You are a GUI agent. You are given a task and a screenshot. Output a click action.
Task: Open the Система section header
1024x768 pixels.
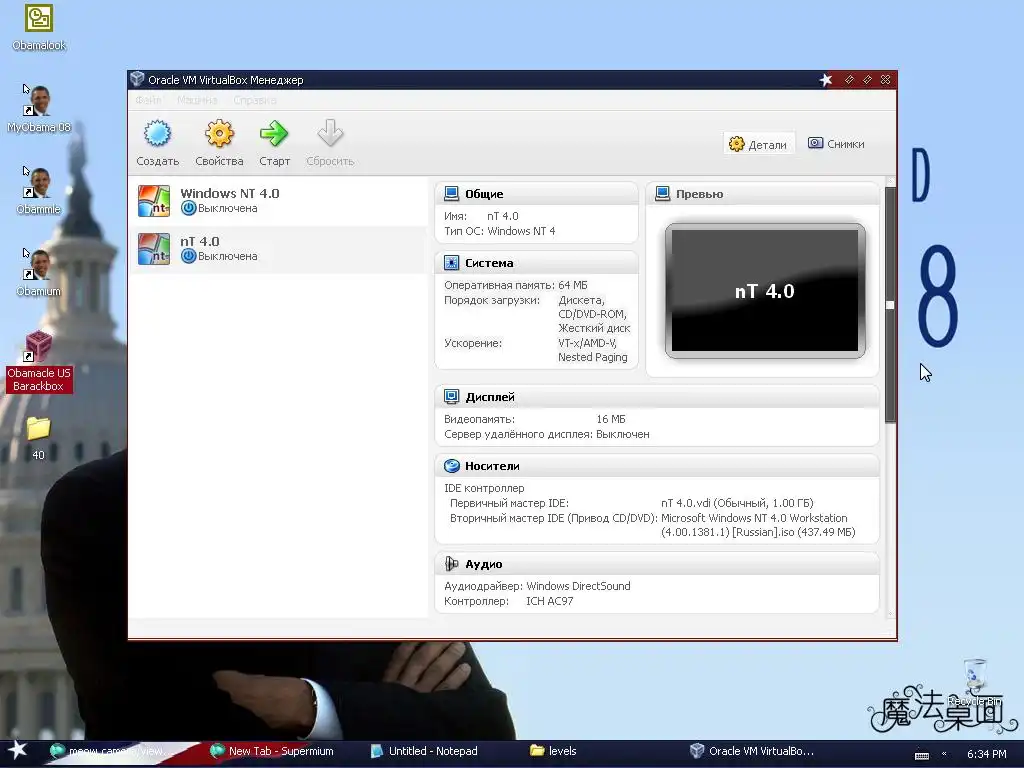536,263
